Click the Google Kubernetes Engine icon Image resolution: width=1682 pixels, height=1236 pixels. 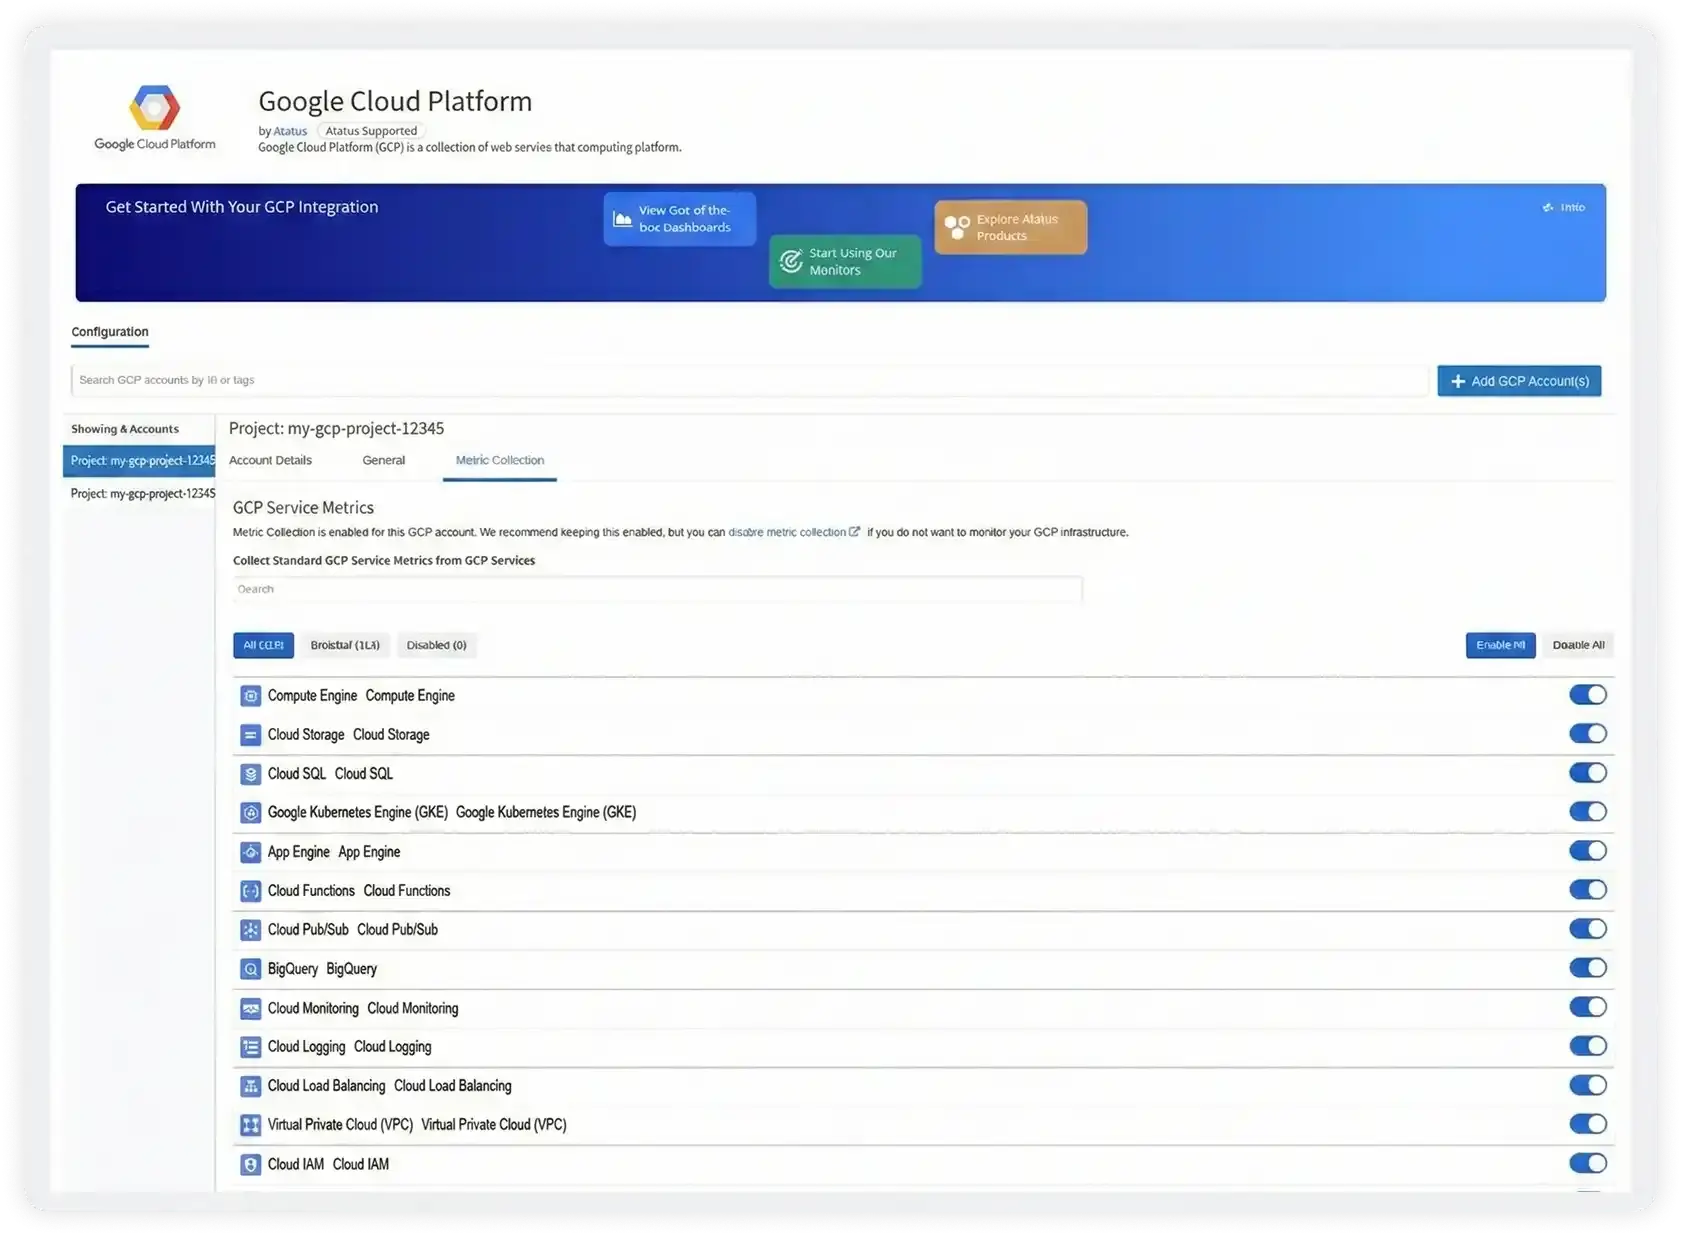click(x=250, y=812)
